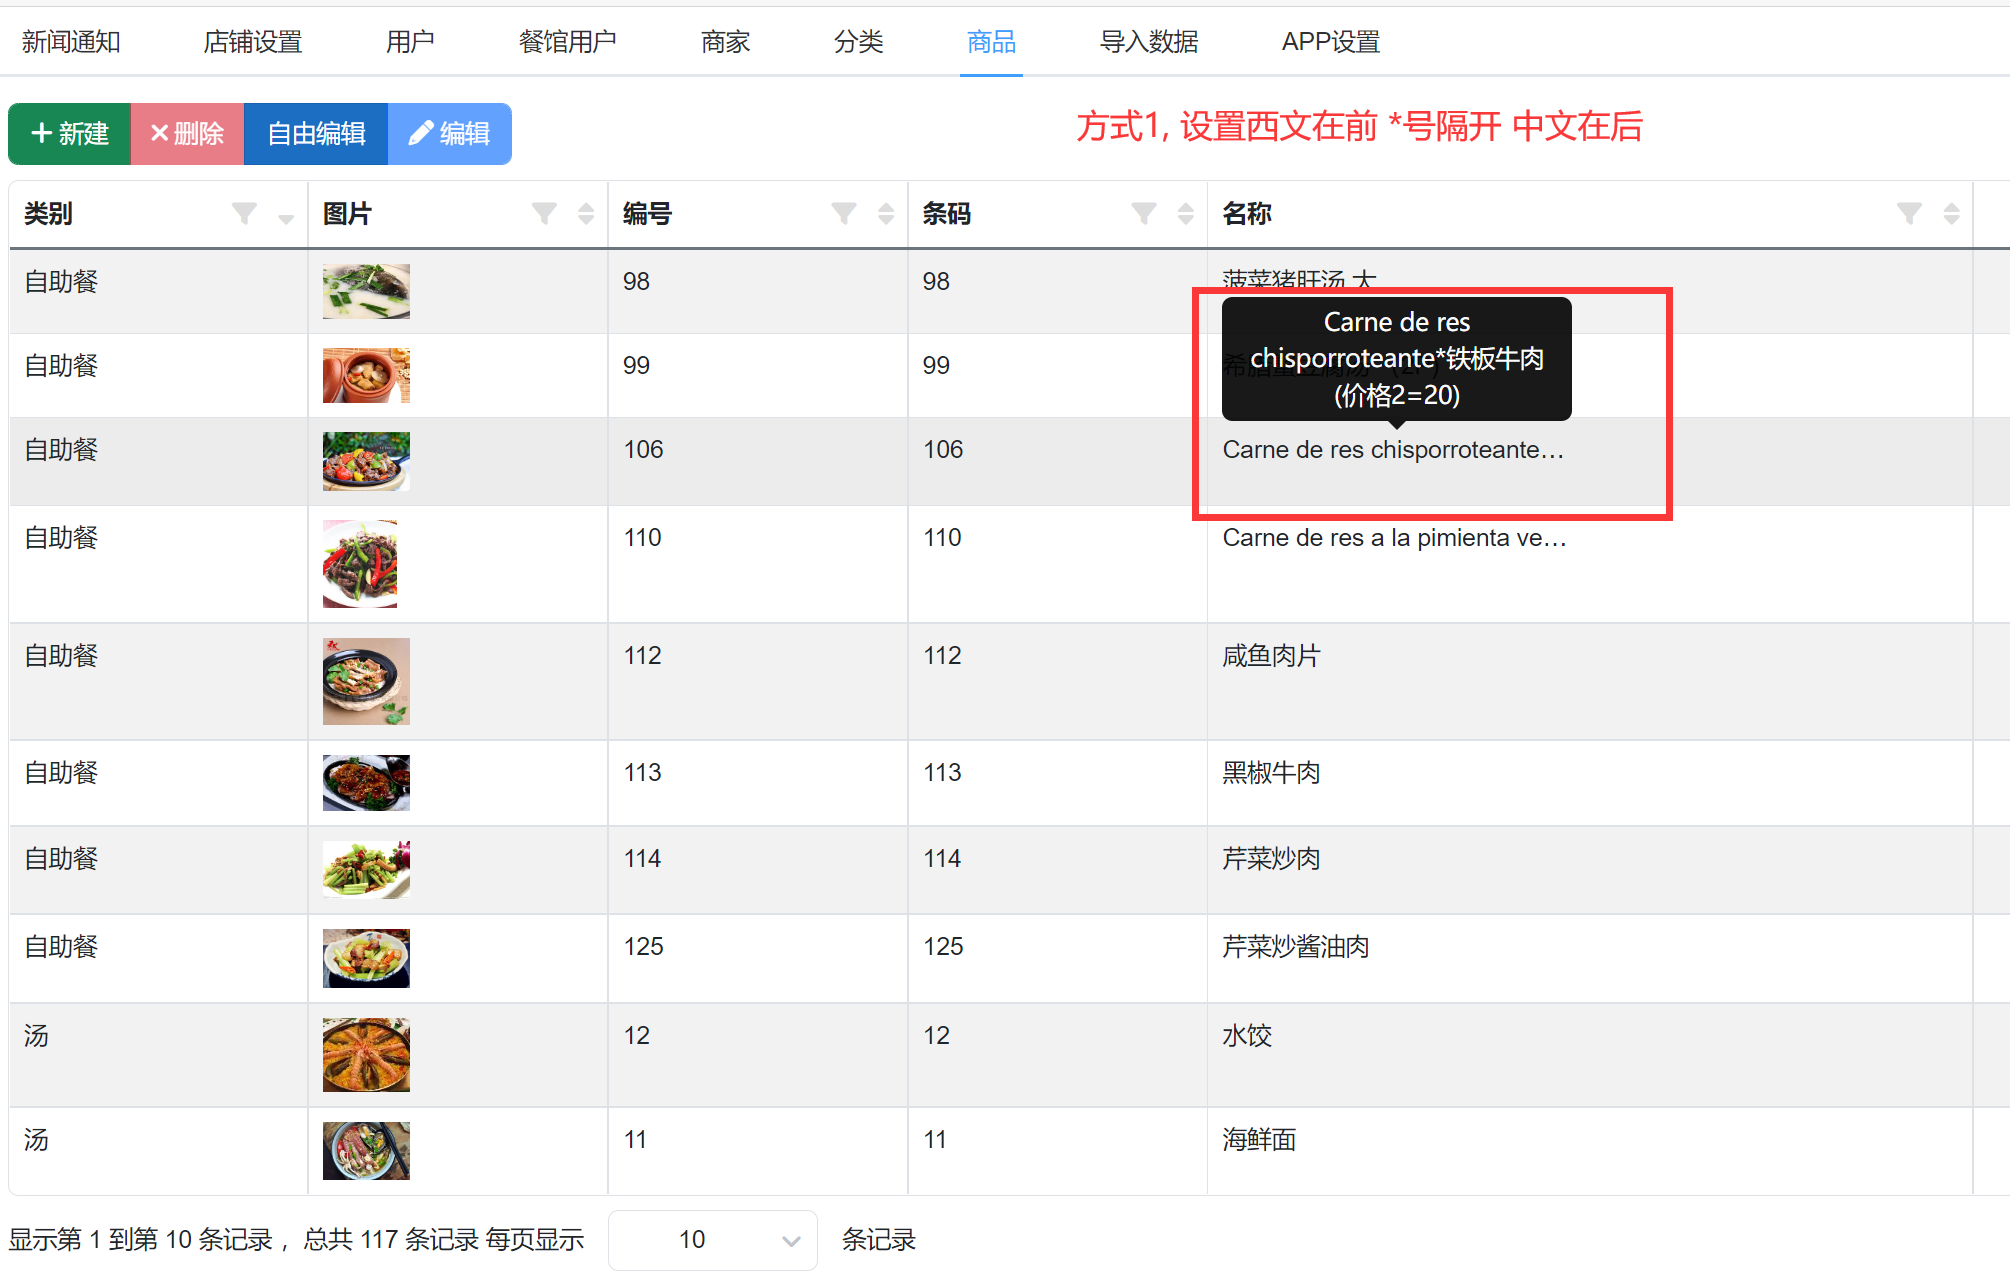Viewport: 2010px width, 1282px height.
Task: Click the 条码 column filter icon
Action: click(1144, 213)
